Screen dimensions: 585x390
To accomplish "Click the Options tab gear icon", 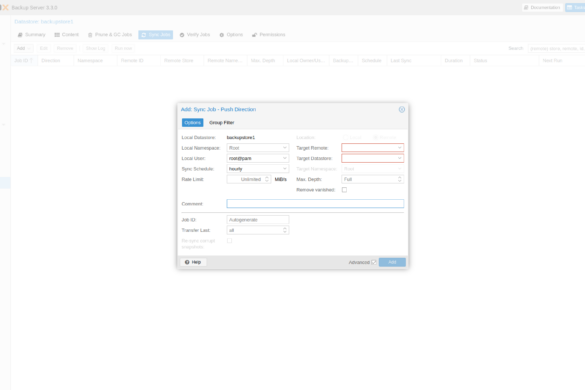I will [x=222, y=35].
